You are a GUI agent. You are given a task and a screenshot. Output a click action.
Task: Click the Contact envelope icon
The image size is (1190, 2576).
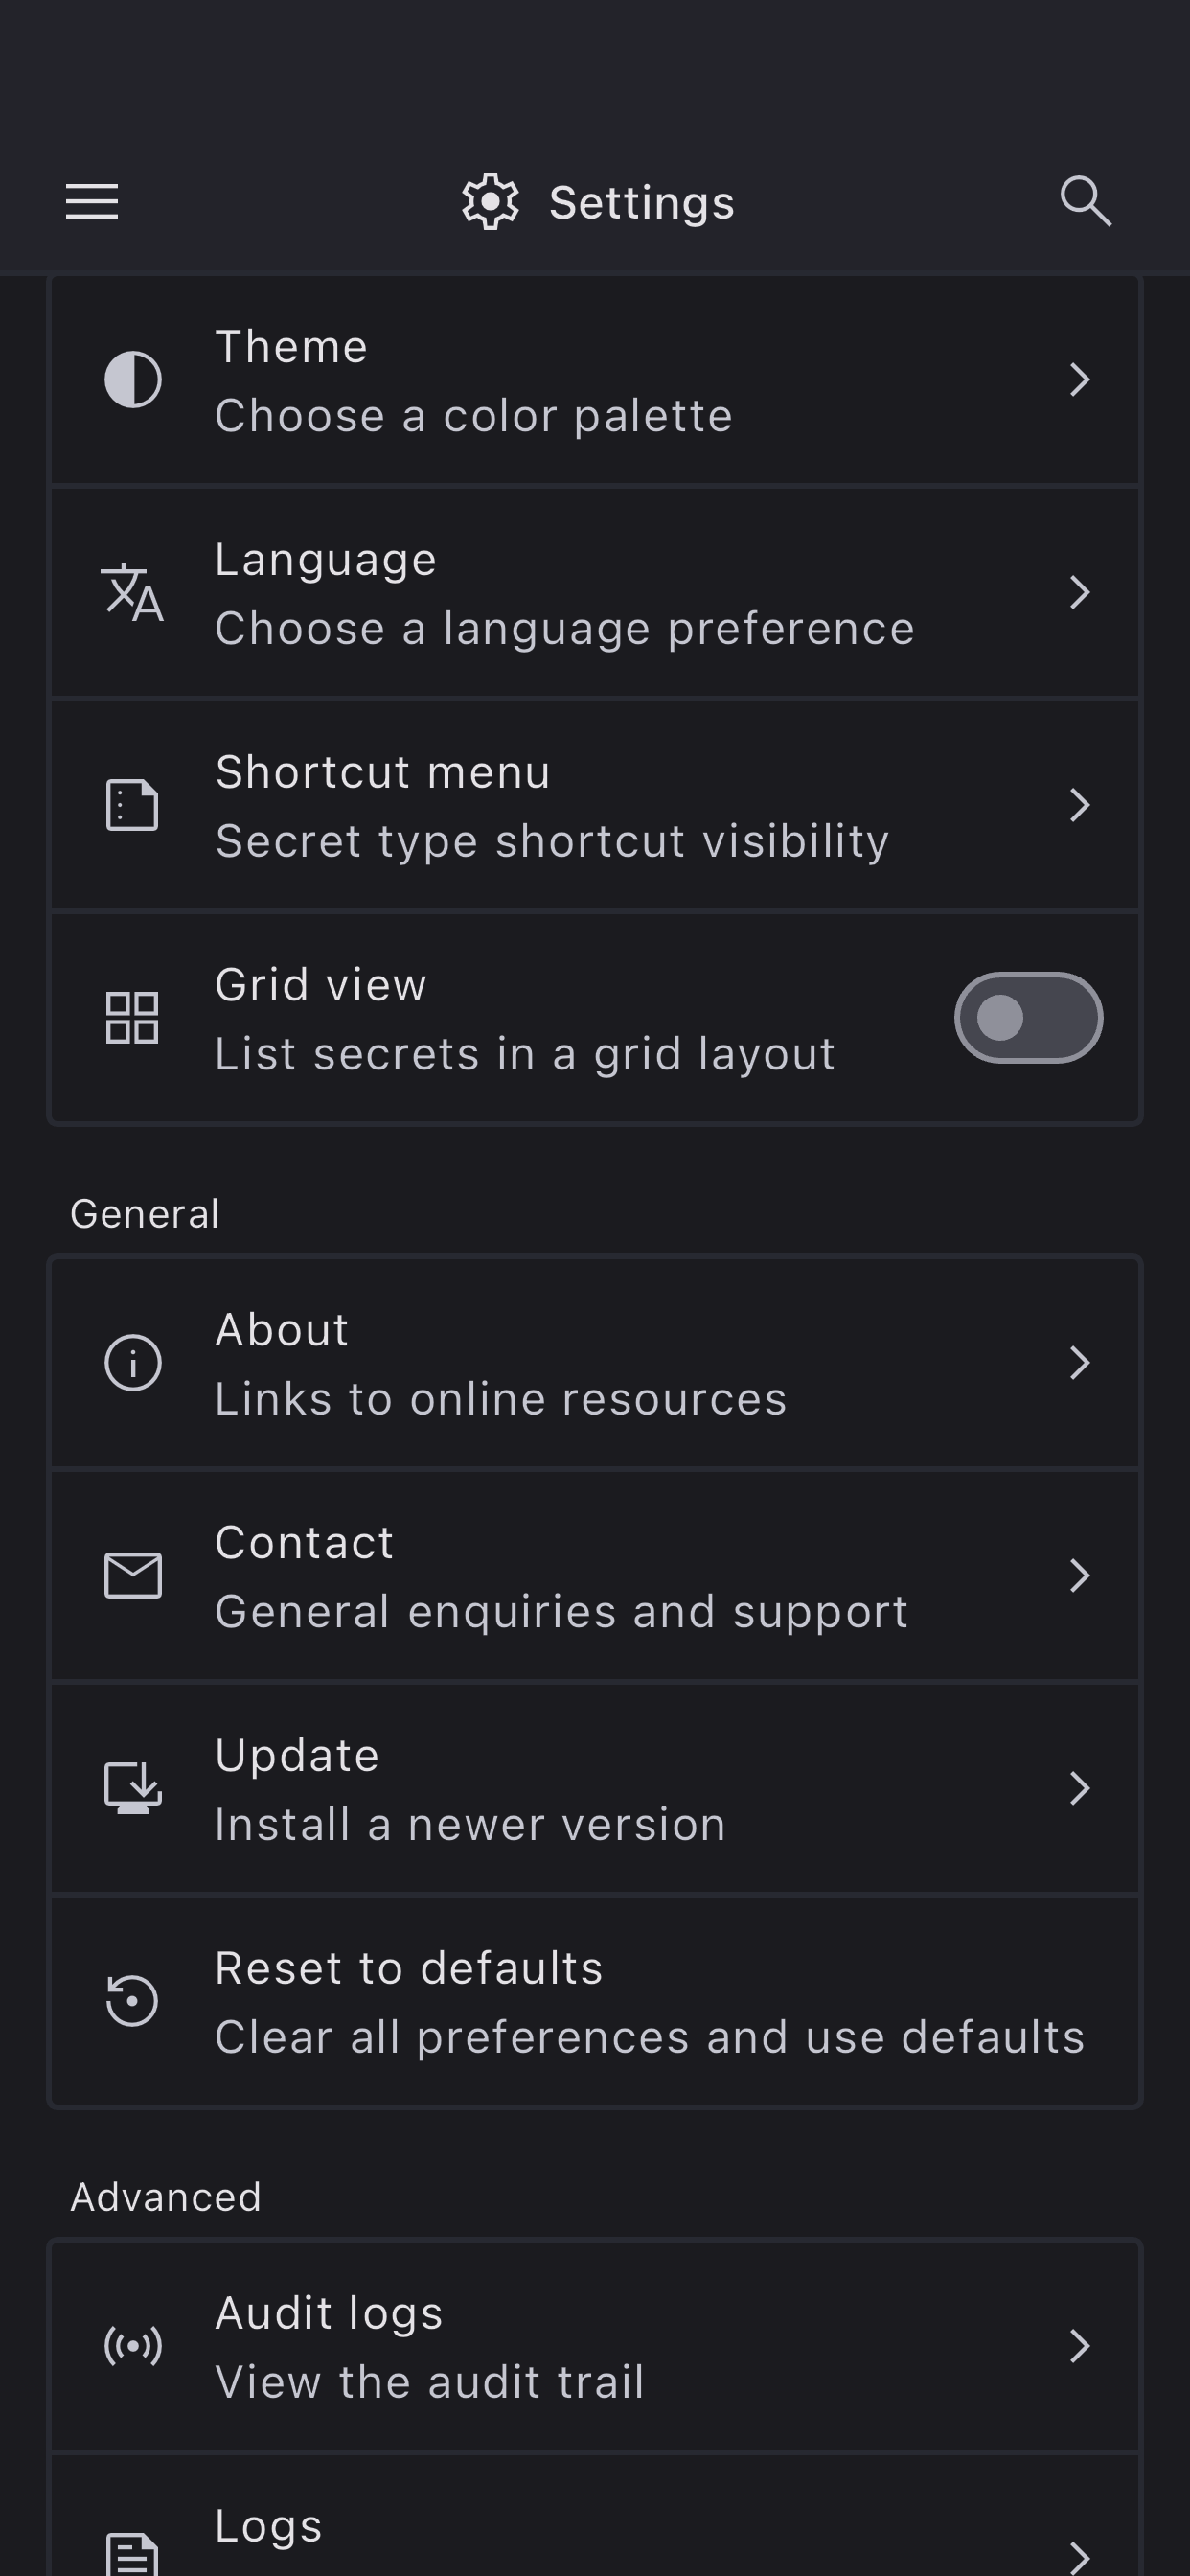tap(133, 1576)
